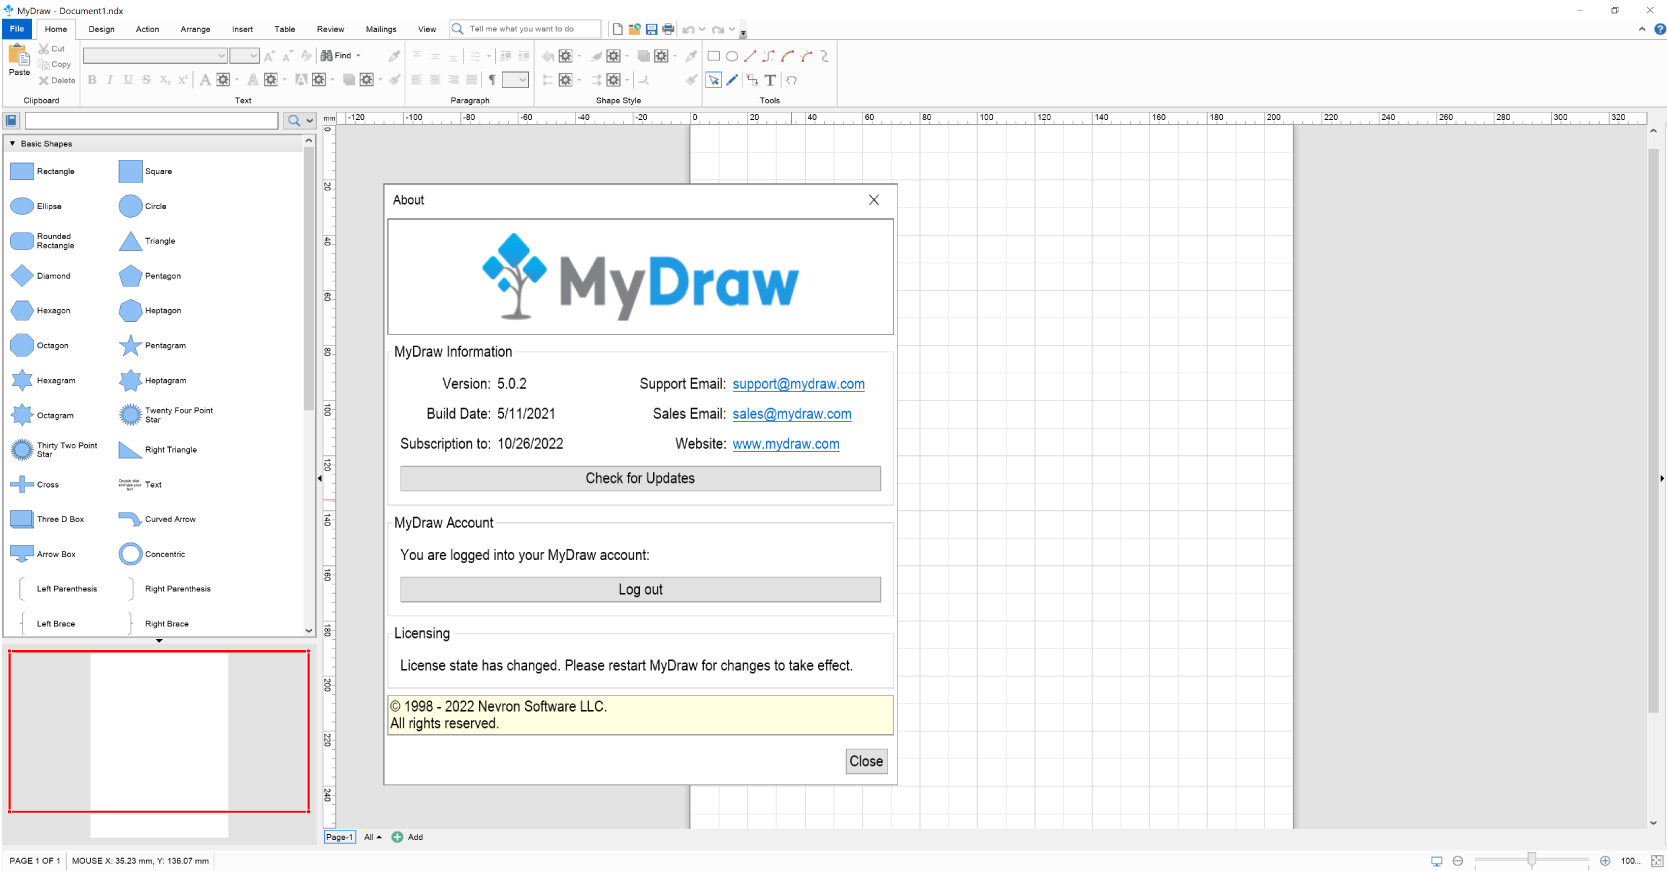
Task: Choose the Text tool in Tools group
Action: pos(770,80)
